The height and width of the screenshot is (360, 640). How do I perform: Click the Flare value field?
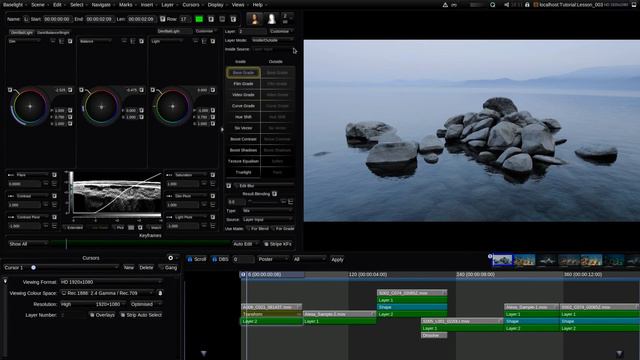(24, 184)
